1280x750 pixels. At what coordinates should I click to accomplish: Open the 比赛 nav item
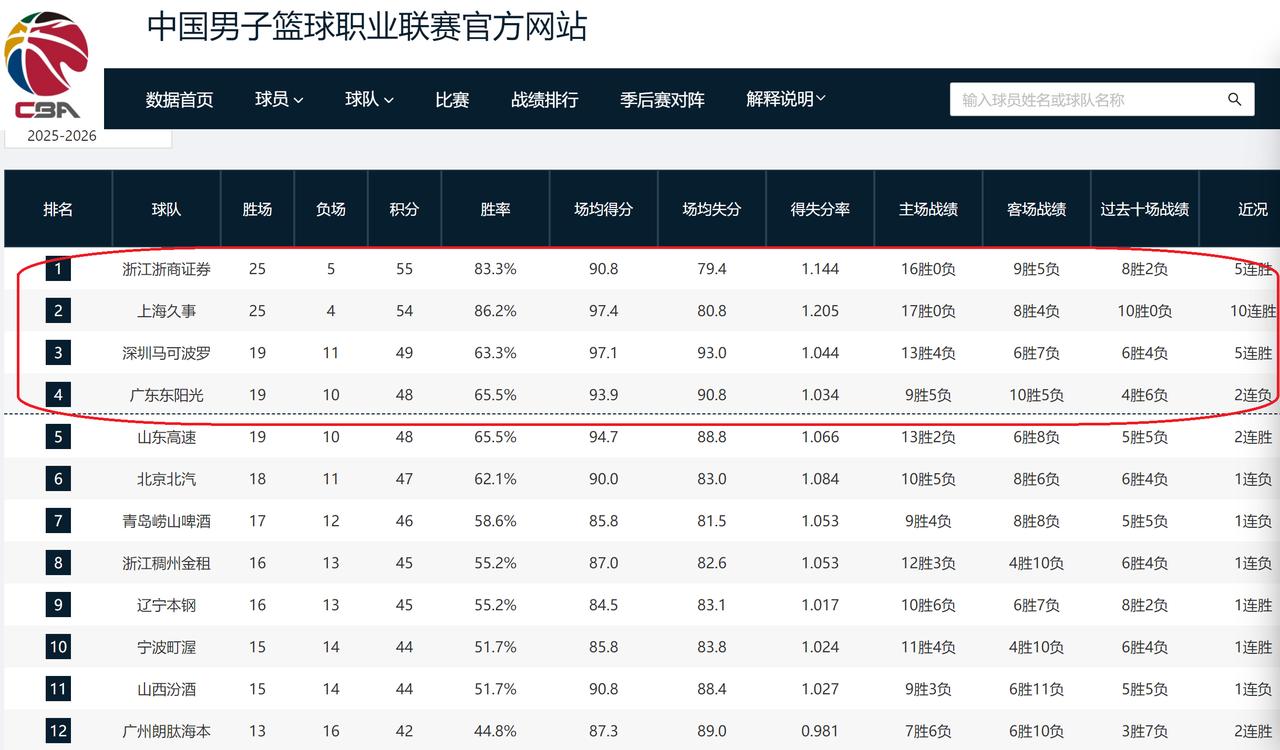452,99
